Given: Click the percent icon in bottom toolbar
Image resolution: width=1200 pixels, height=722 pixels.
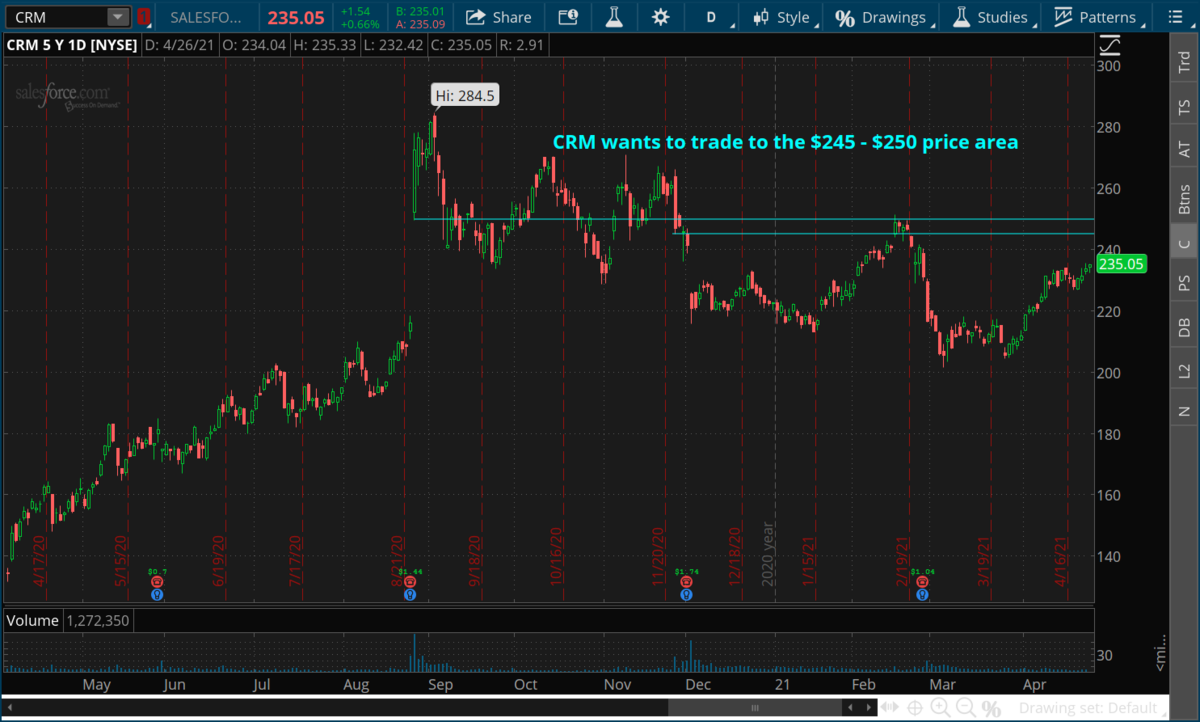Looking at the screenshot, I should click(x=991, y=708).
